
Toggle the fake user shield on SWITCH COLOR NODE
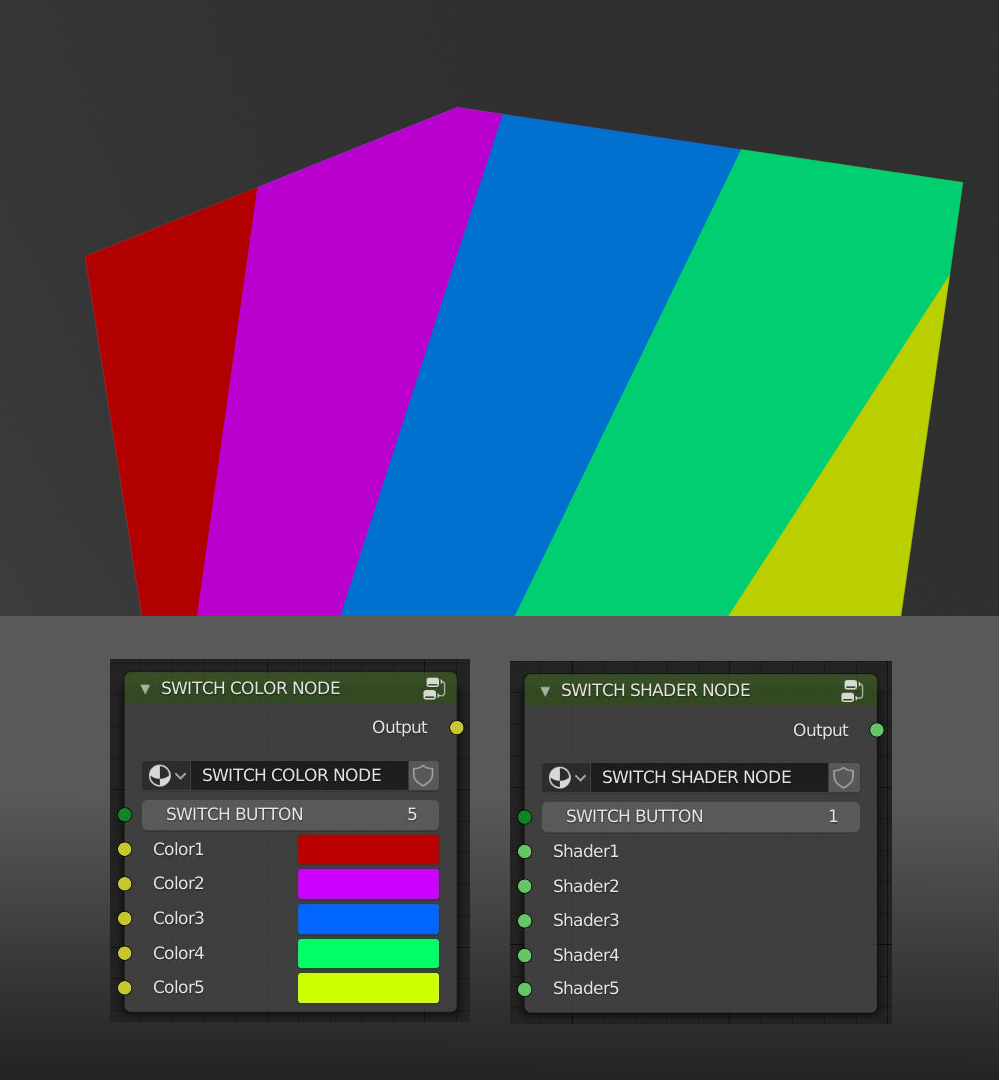423,775
